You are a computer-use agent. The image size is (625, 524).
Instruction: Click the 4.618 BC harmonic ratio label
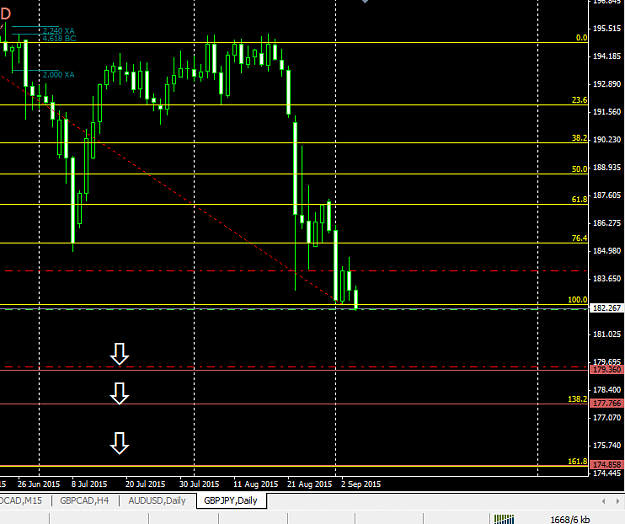click(x=59, y=38)
